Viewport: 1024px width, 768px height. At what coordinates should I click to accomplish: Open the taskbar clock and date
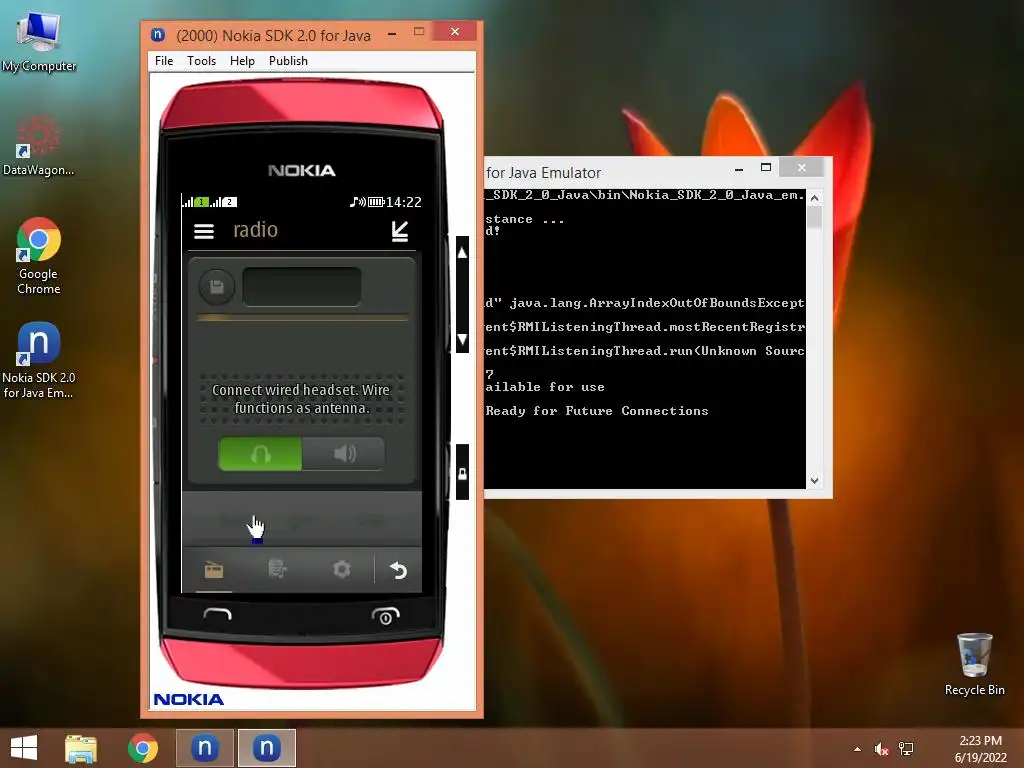(980, 749)
